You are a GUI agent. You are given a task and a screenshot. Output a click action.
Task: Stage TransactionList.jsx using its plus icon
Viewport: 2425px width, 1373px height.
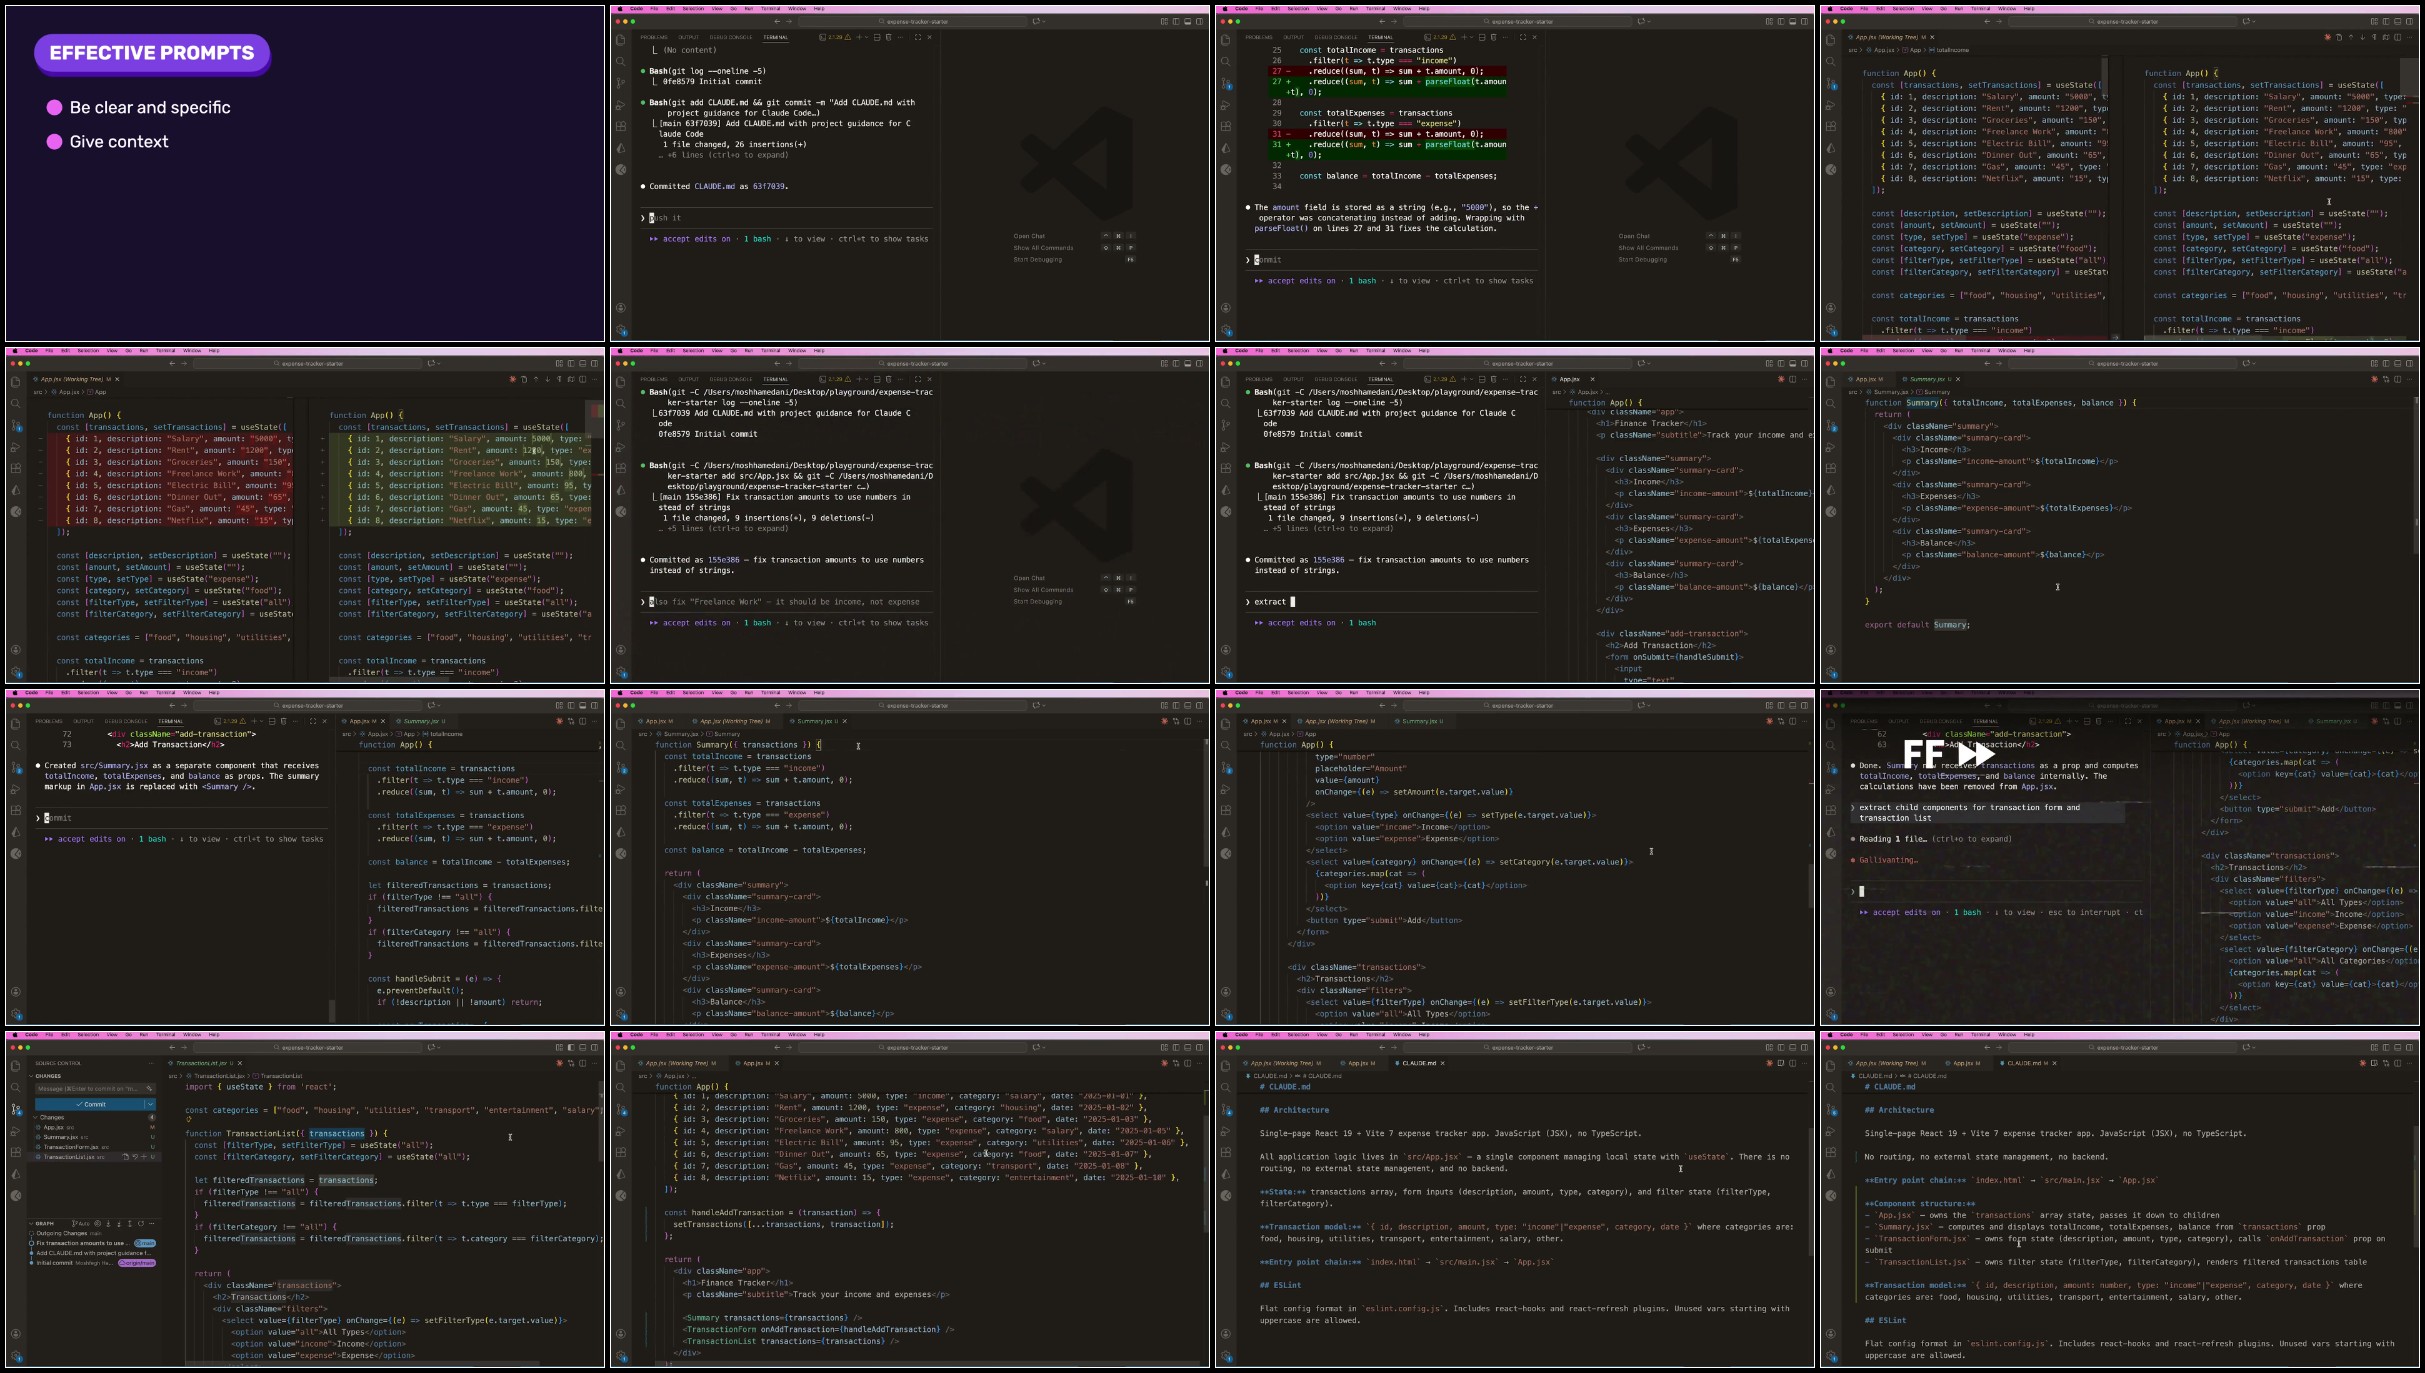pos(144,1157)
